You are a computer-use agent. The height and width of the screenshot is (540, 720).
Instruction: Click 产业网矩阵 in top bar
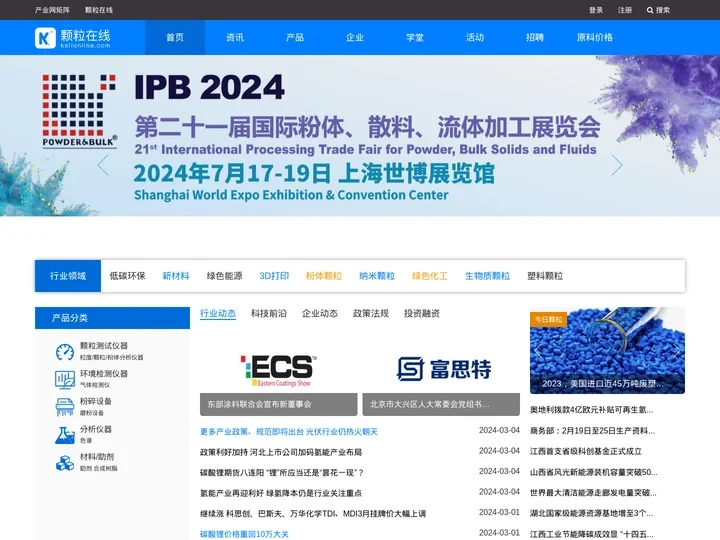pyautogui.click(x=52, y=10)
